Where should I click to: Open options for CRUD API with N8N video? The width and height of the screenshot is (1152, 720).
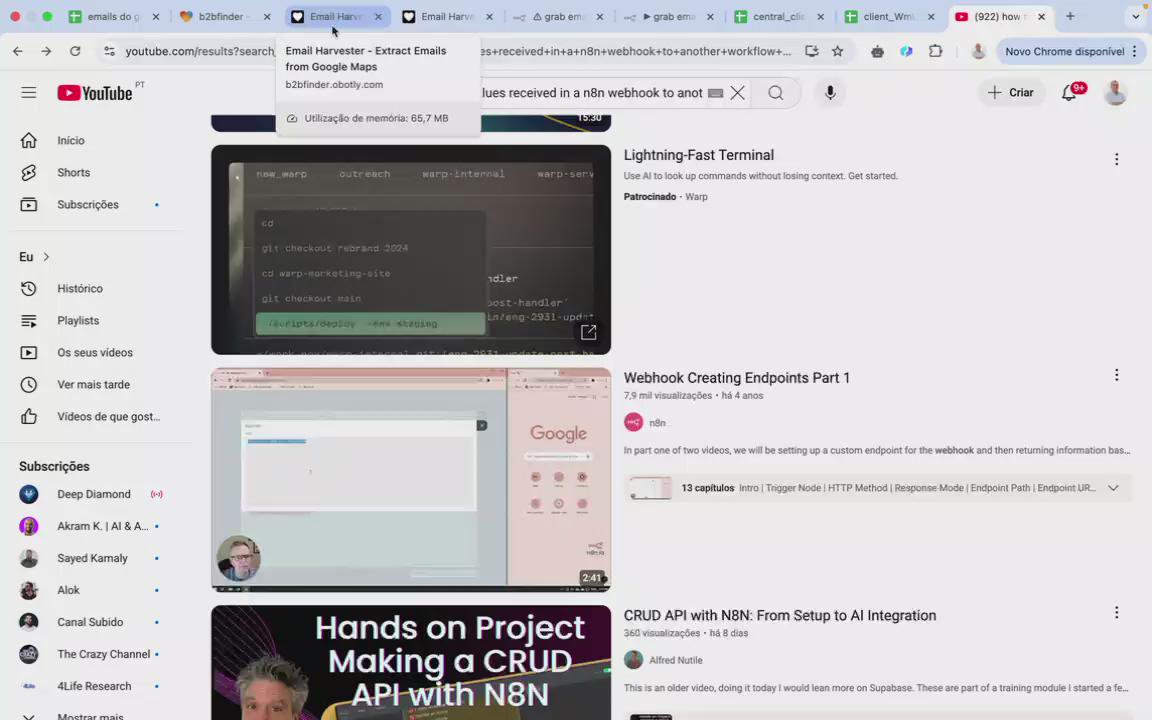[1117, 613]
